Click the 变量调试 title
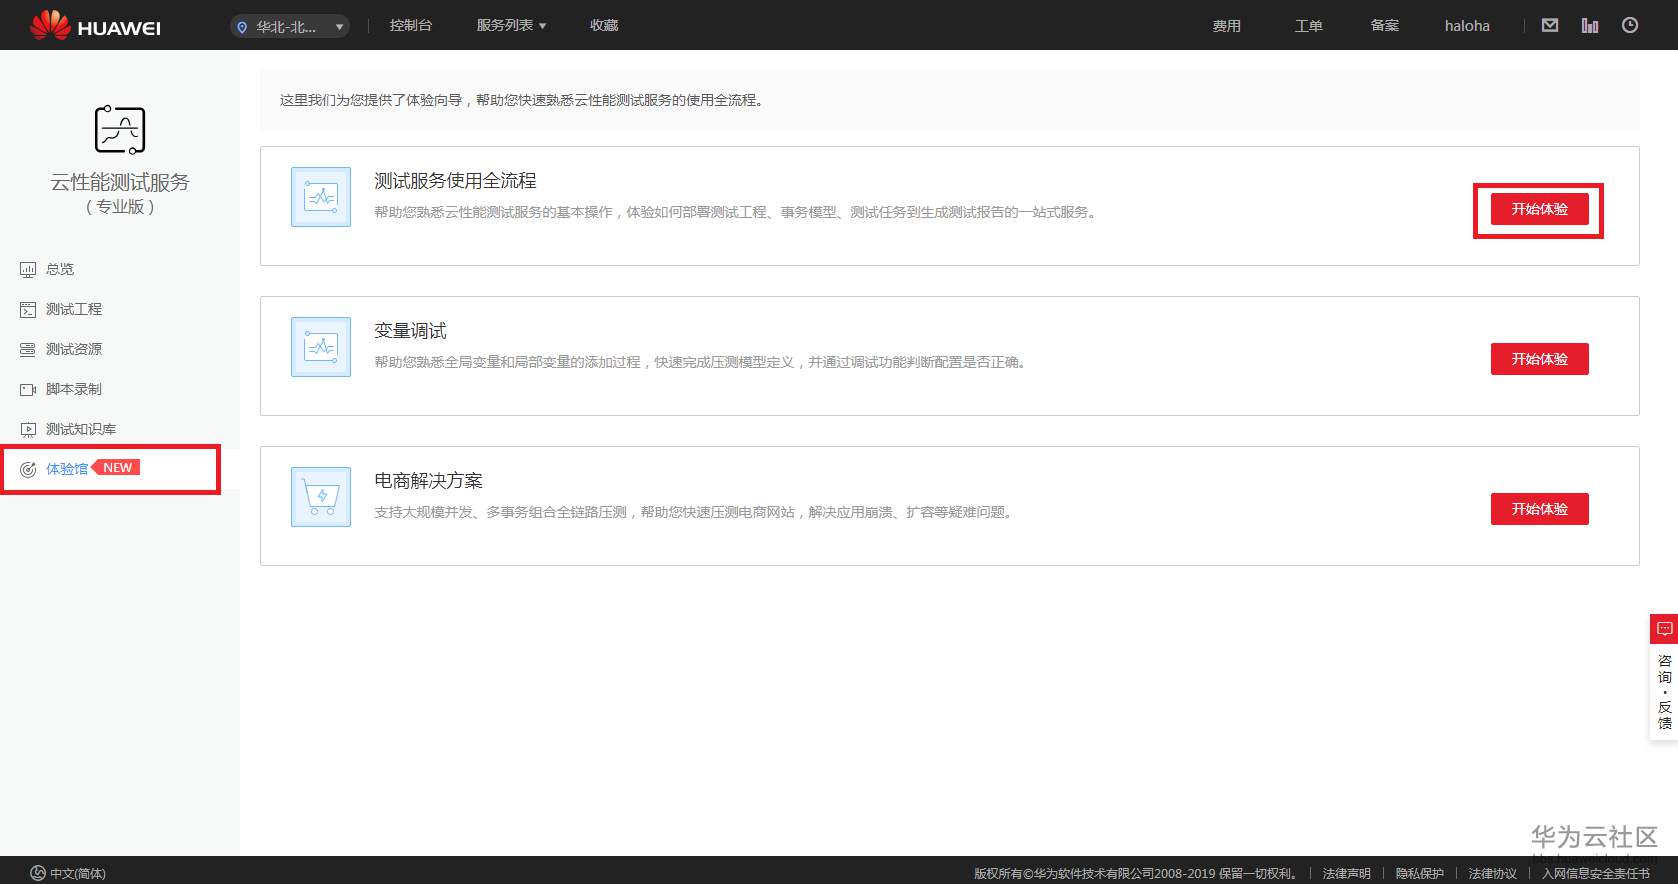 click(410, 331)
